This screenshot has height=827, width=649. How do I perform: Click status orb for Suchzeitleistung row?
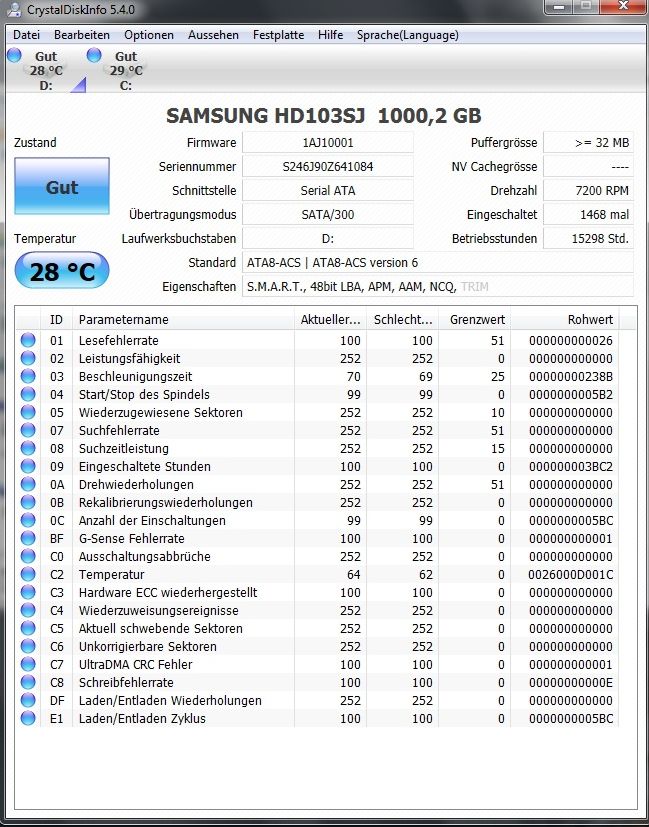pos(28,448)
